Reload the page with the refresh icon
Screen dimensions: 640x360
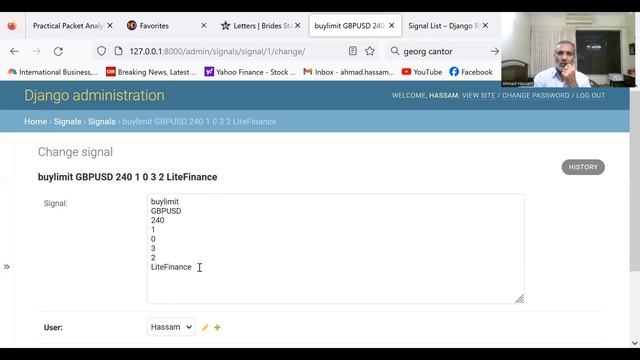[x=58, y=51]
